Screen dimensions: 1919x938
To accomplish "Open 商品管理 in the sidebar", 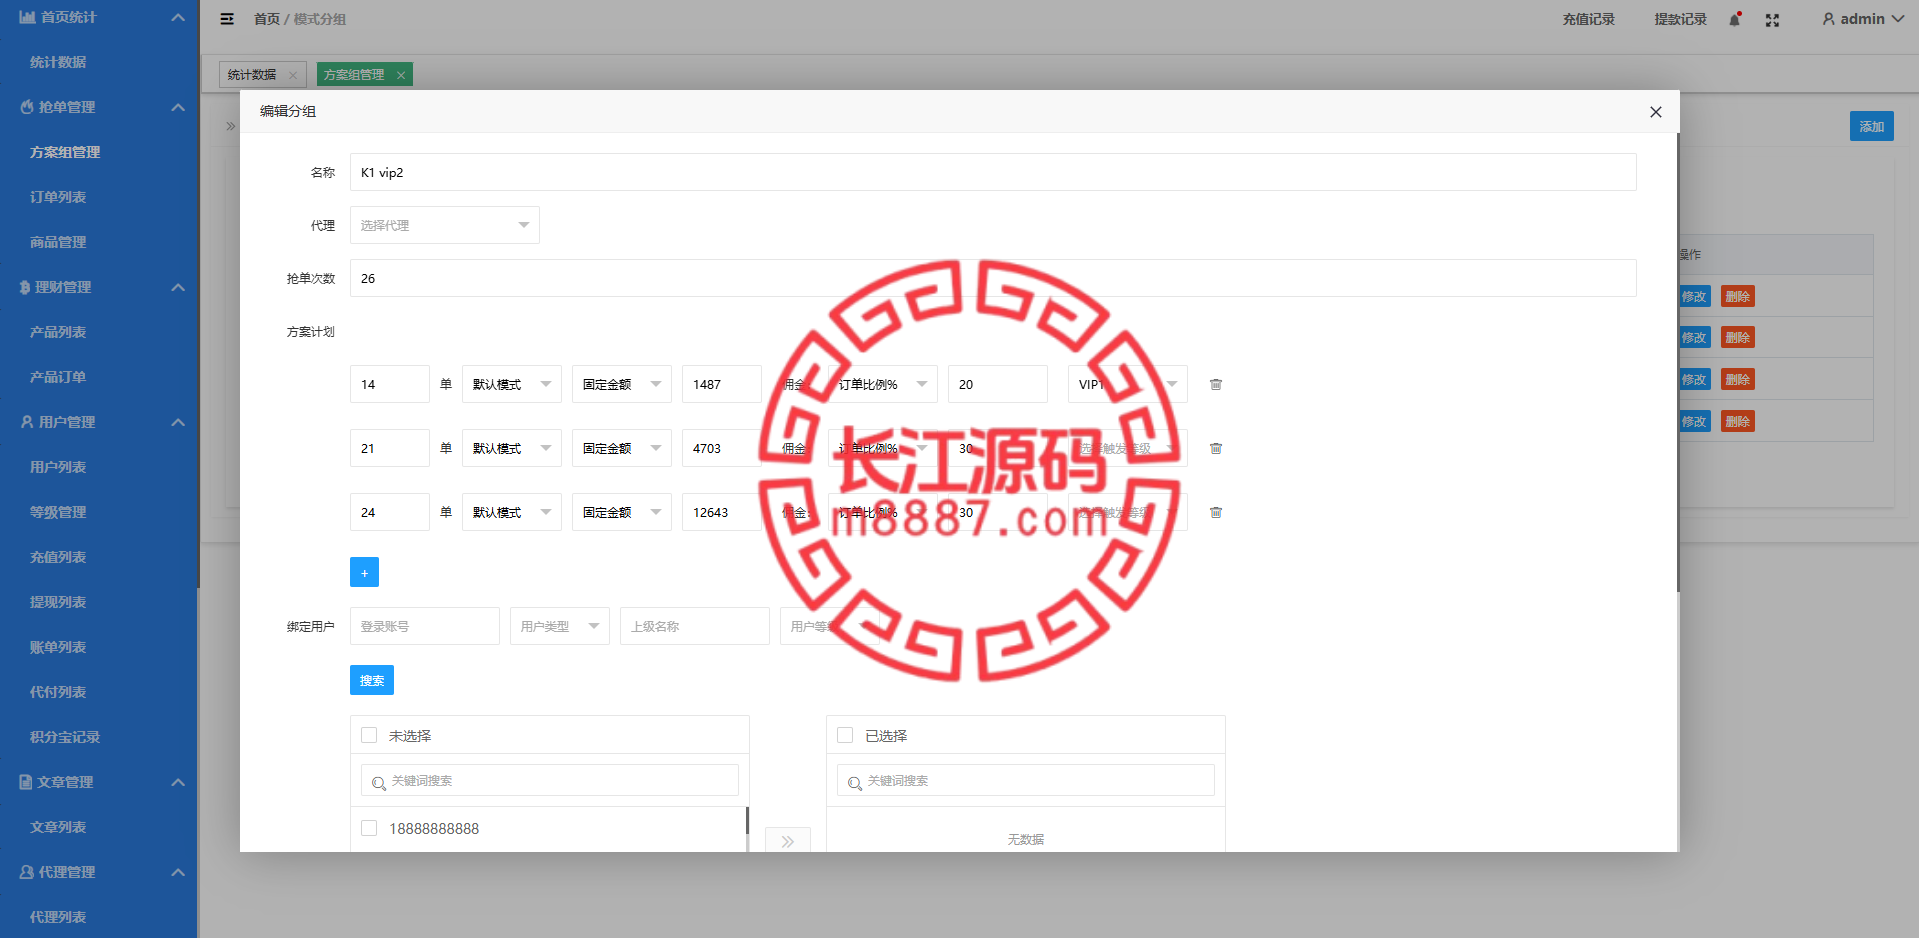I will pos(58,242).
